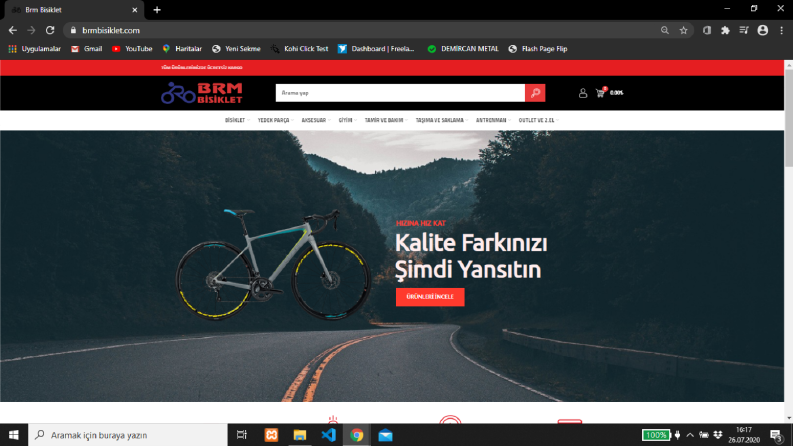The width and height of the screenshot is (793, 446).
Task: Open the media control icon in toolbar
Action: point(743,30)
